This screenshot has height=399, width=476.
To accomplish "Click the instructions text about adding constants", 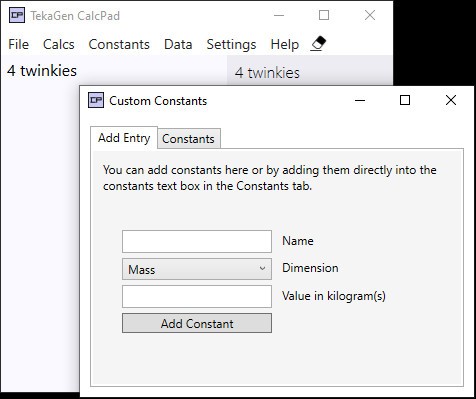I will click(270, 178).
